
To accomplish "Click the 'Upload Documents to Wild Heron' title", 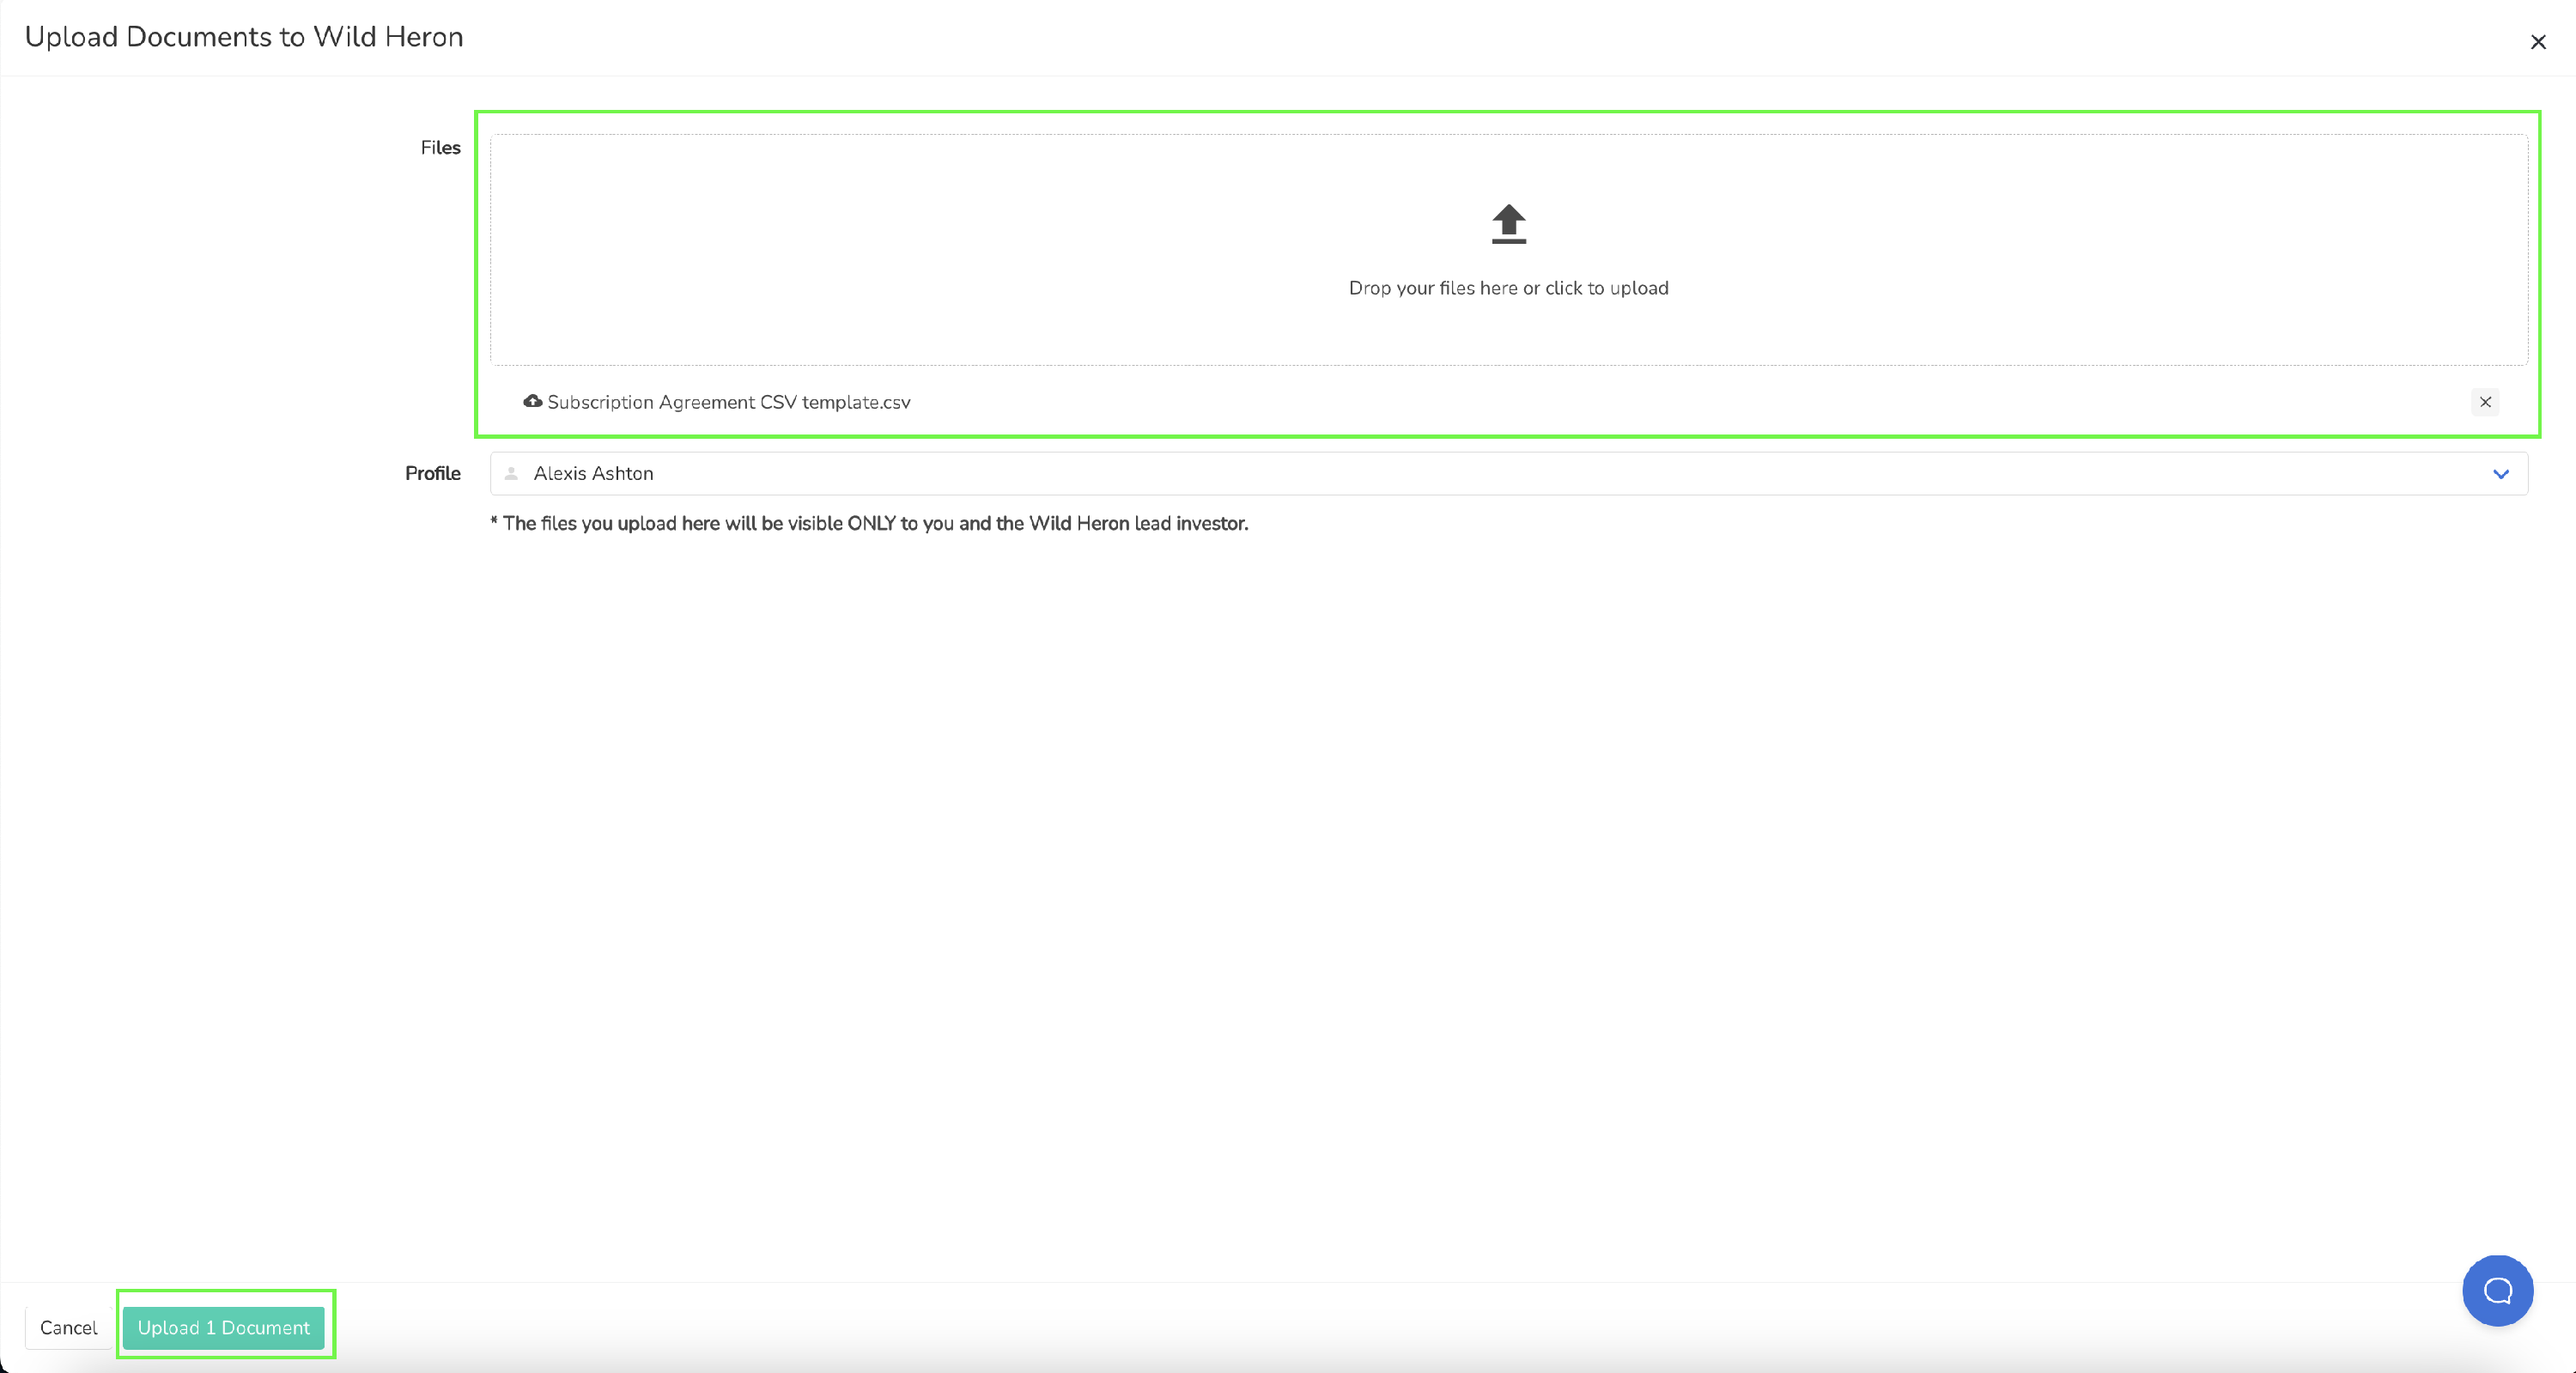I will point(244,37).
